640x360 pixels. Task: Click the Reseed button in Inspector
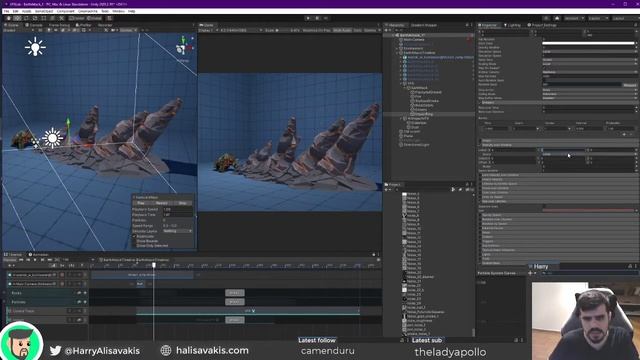[x=629, y=85]
